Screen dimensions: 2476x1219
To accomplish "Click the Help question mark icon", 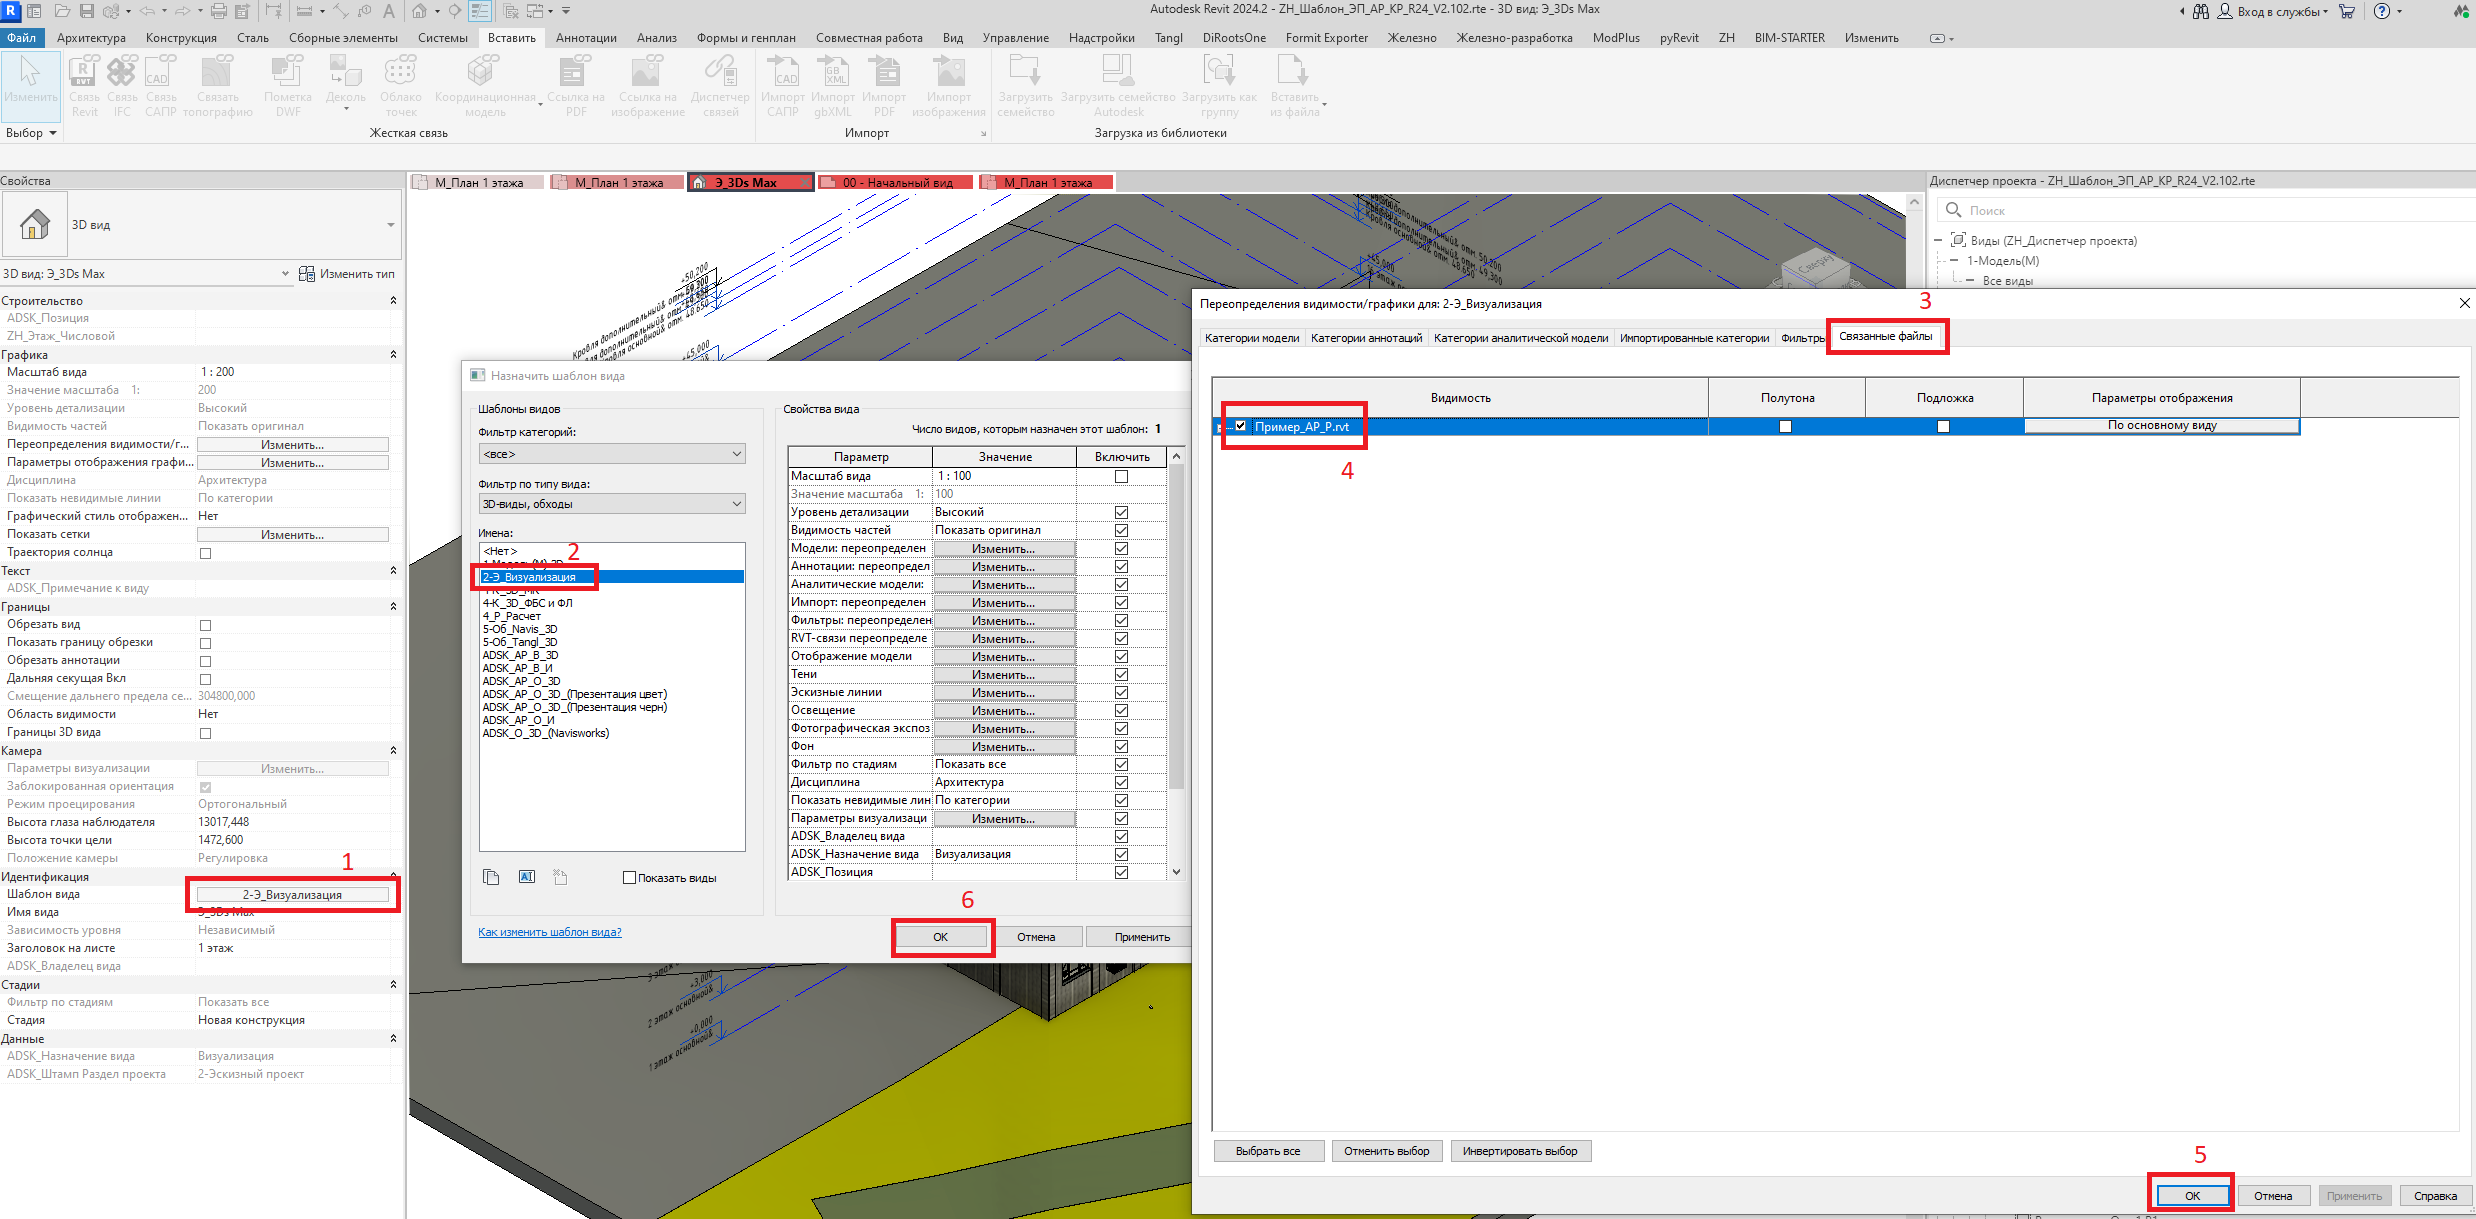I will click(x=2382, y=11).
